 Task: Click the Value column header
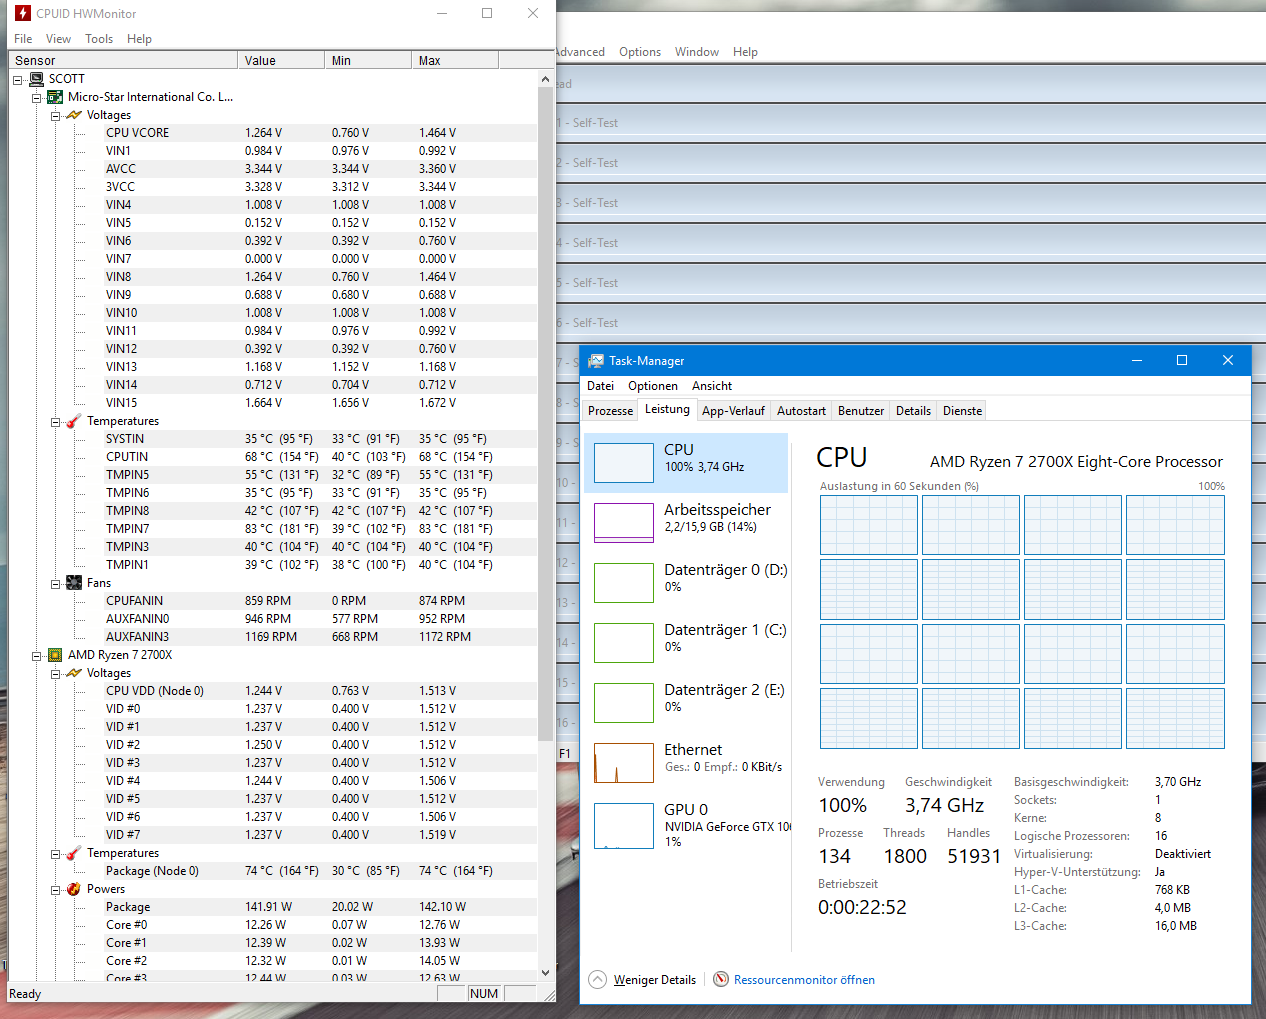click(281, 61)
